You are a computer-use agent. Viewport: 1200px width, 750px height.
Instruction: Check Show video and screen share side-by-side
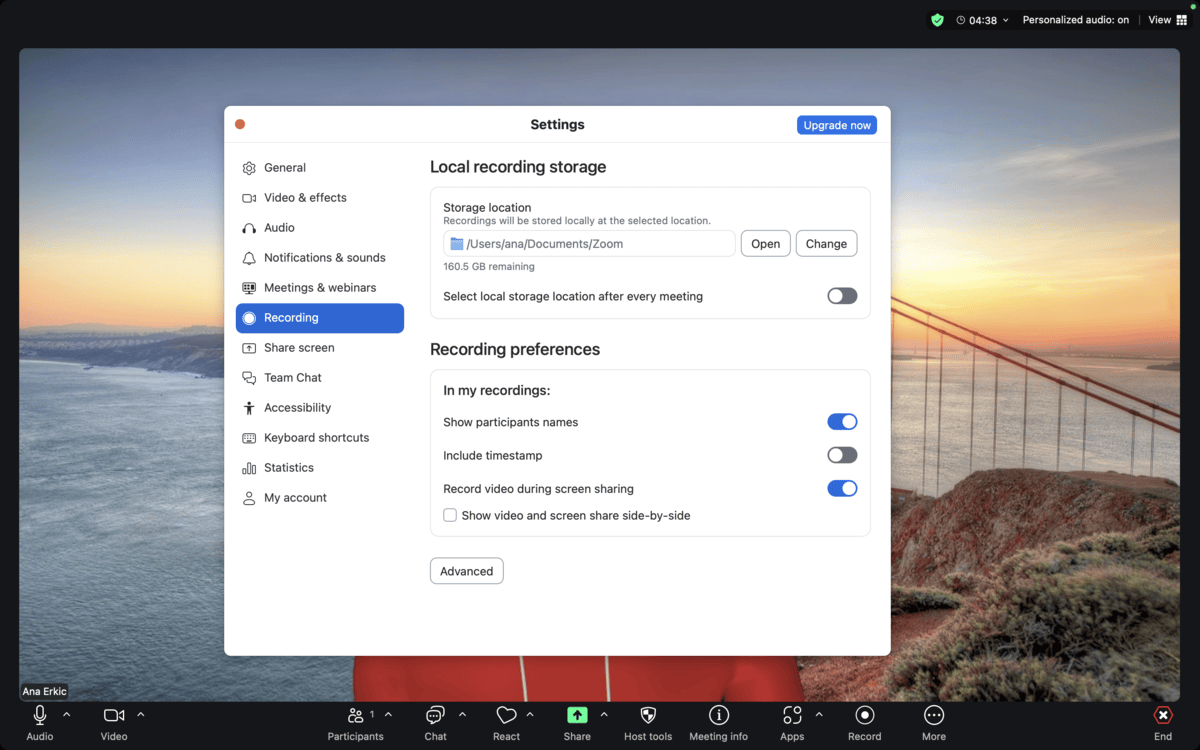(x=450, y=515)
